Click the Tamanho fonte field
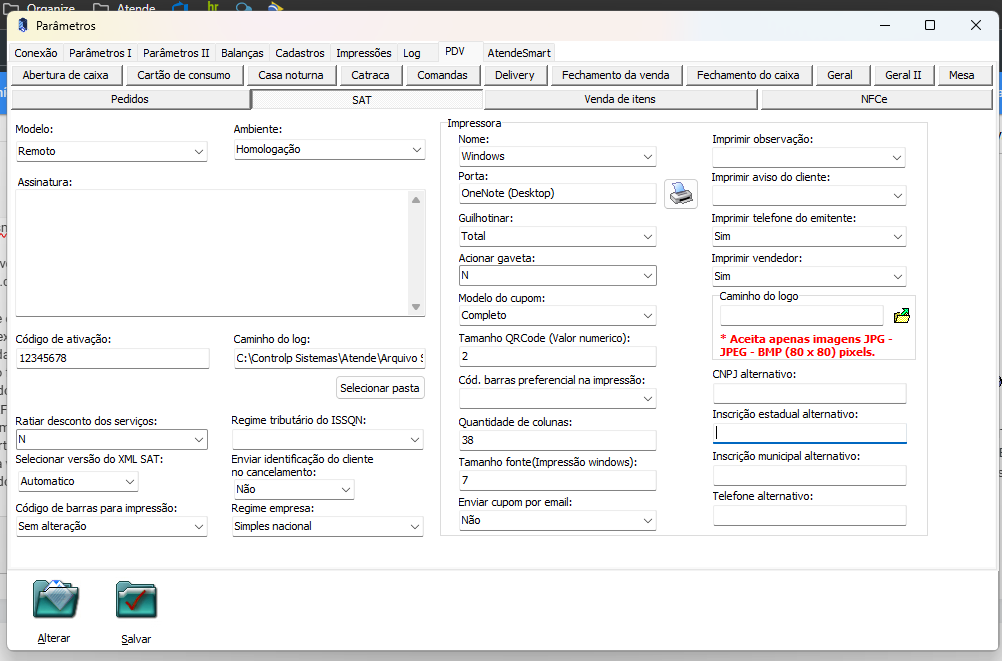Screen dimensions: 1002x661 [x=557, y=480]
